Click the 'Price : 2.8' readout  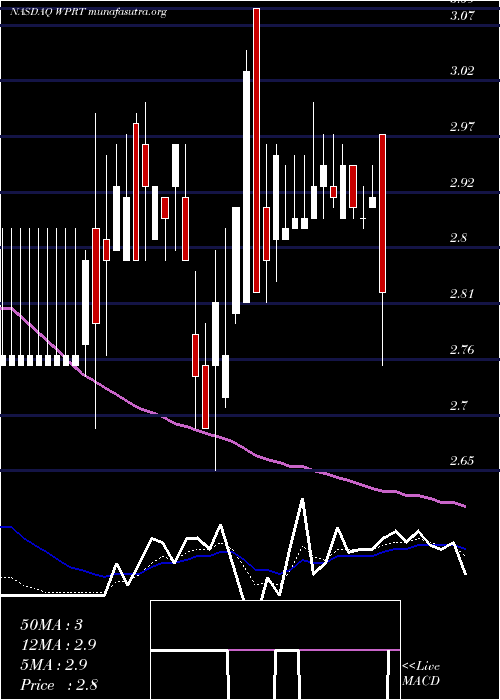[59, 685]
